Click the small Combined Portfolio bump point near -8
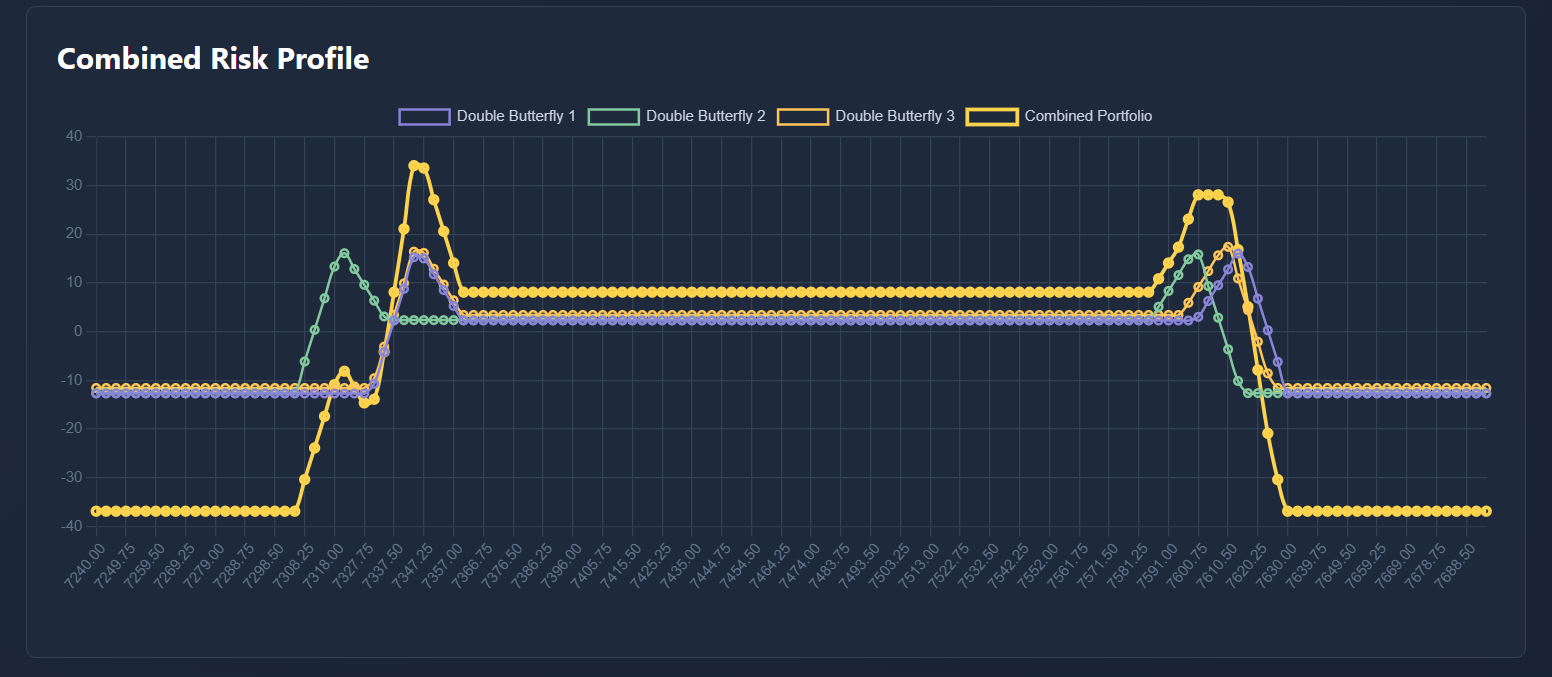Screen dimensions: 1552x677 click(344, 372)
